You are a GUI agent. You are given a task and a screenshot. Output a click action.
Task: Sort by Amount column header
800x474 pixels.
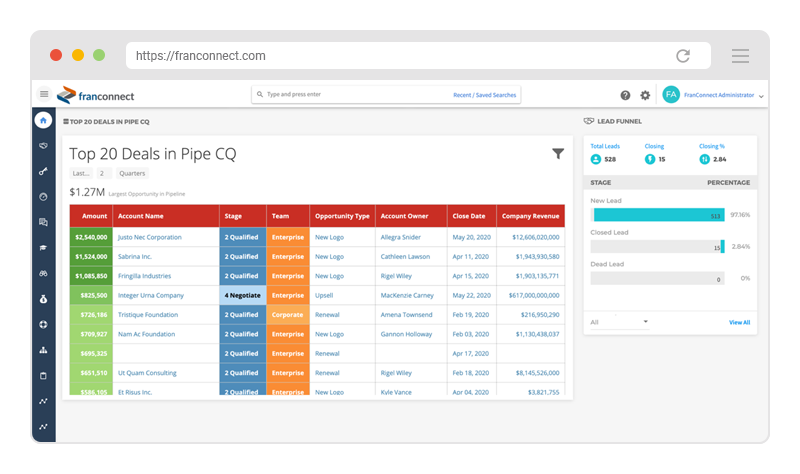tap(95, 216)
